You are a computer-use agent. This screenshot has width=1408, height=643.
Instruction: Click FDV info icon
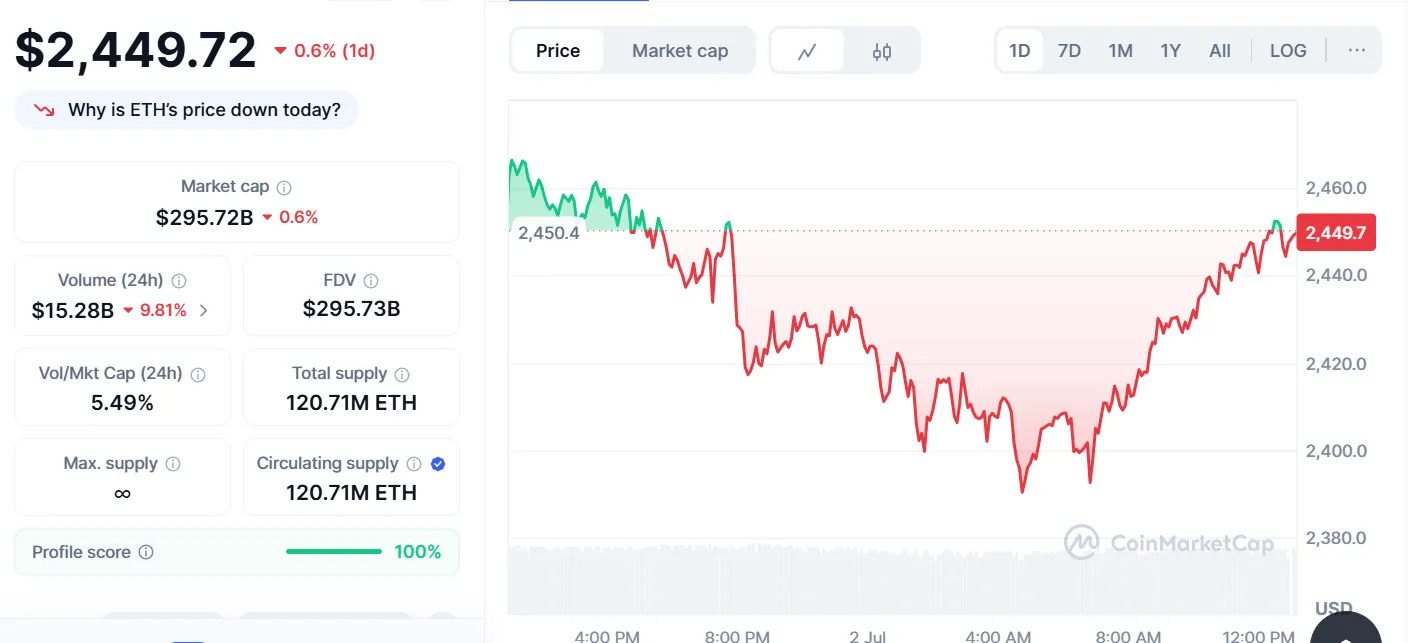coord(371,281)
